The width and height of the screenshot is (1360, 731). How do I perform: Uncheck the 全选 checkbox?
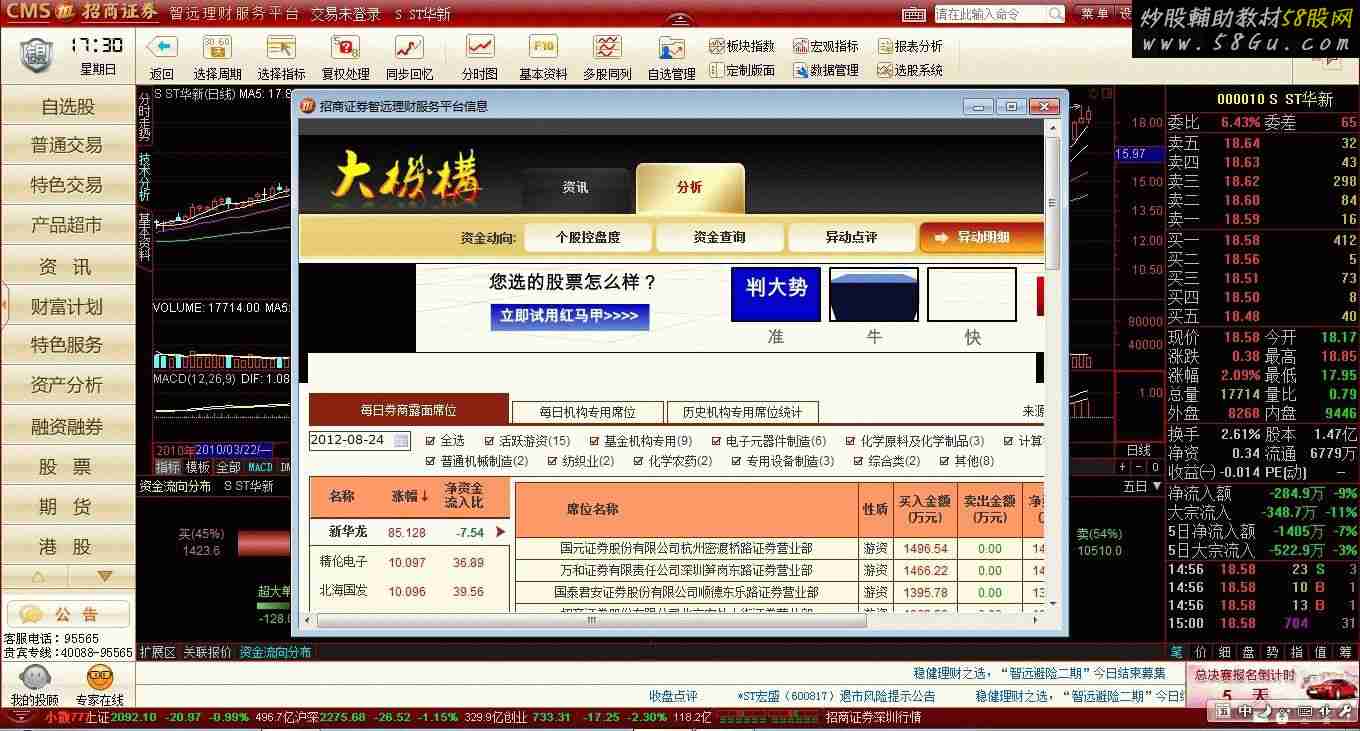pyautogui.click(x=430, y=441)
